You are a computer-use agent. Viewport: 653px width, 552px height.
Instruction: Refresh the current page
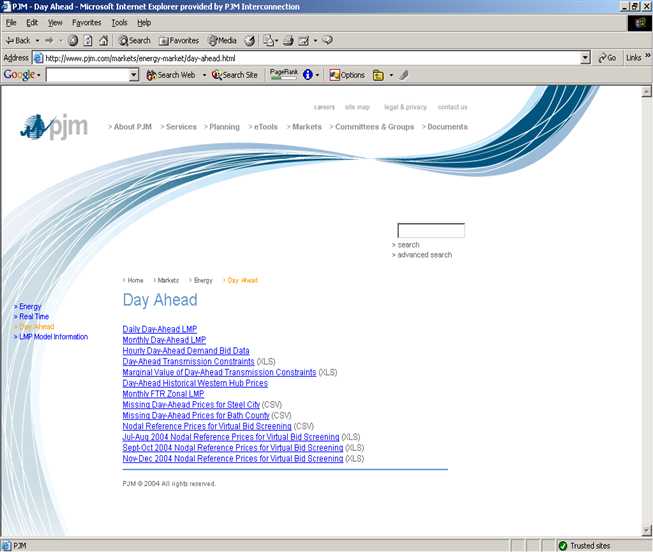[x=88, y=40]
